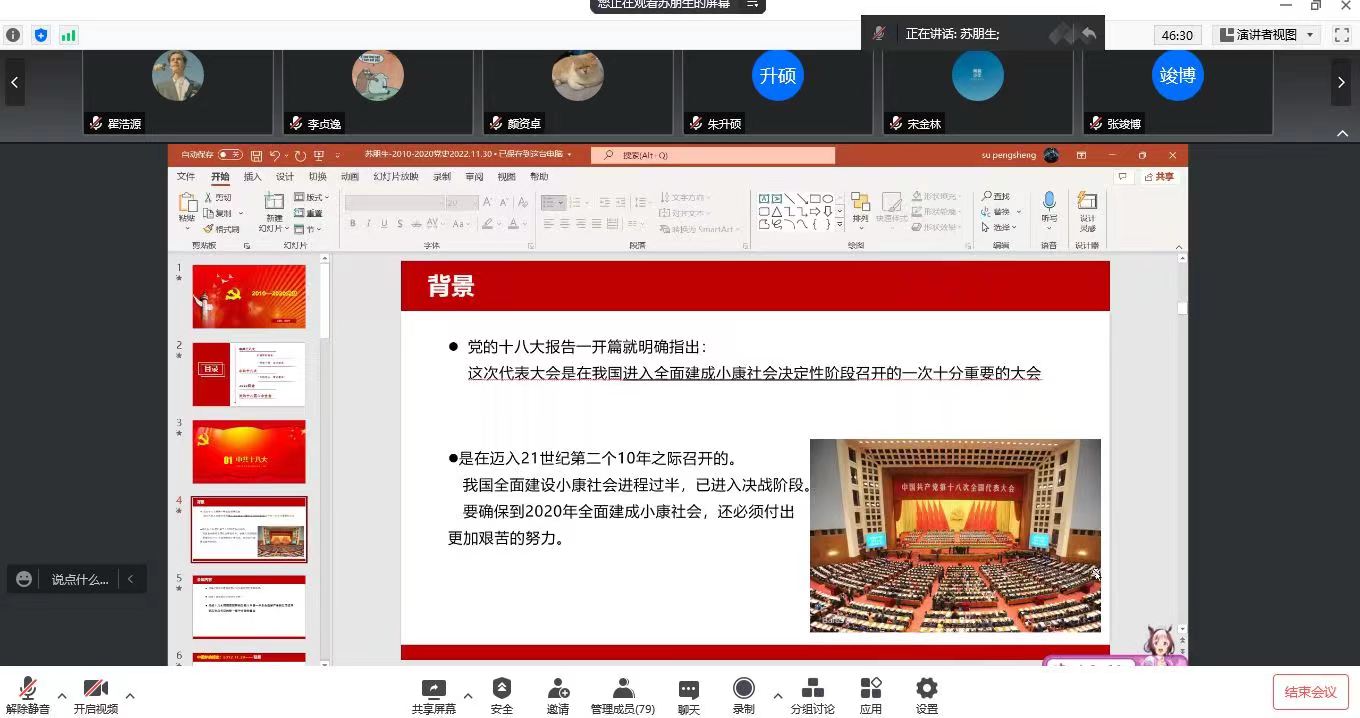
Task: Toggle full screen mode
Action: tap(1341, 35)
